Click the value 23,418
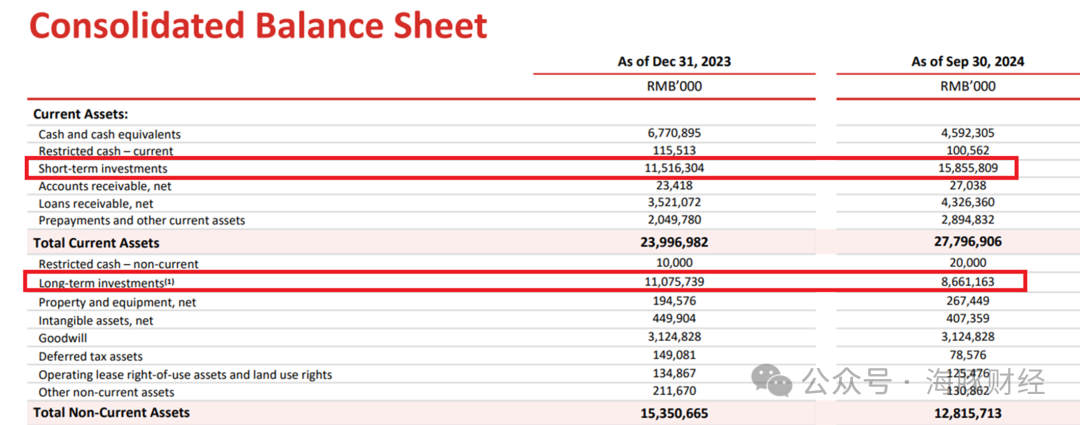1080x425 pixels. (674, 185)
